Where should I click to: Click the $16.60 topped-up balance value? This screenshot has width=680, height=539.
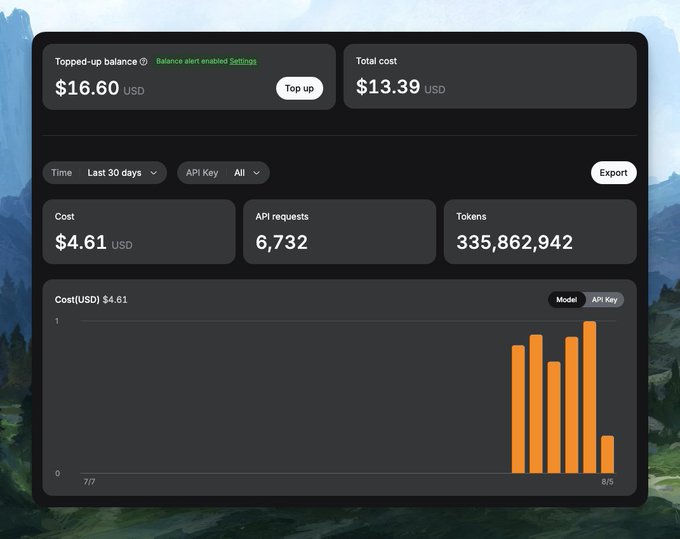87,88
